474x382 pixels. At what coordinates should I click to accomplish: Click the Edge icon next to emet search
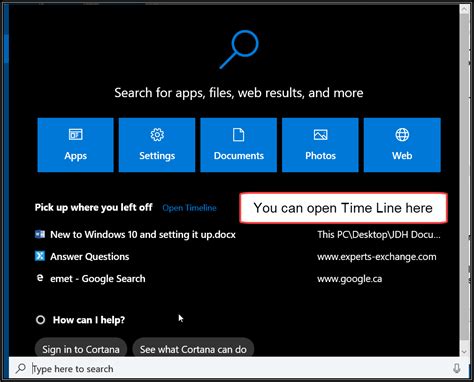pyautogui.click(x=40, y=278)
